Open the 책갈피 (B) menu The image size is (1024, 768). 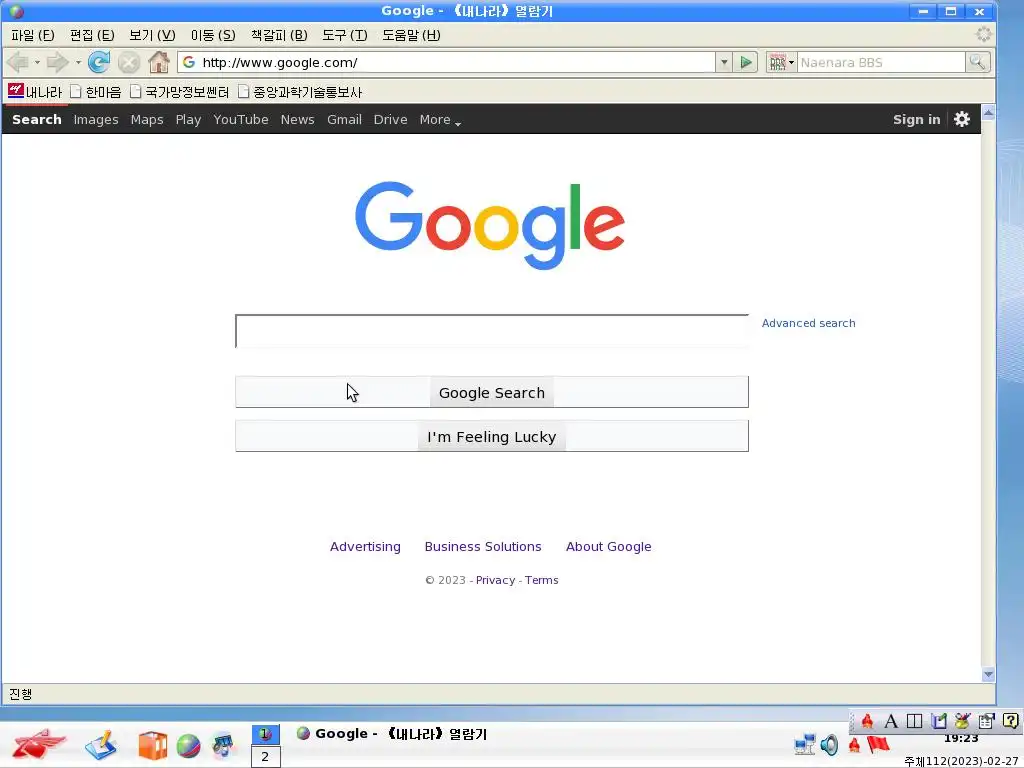(x=279, y=35)
